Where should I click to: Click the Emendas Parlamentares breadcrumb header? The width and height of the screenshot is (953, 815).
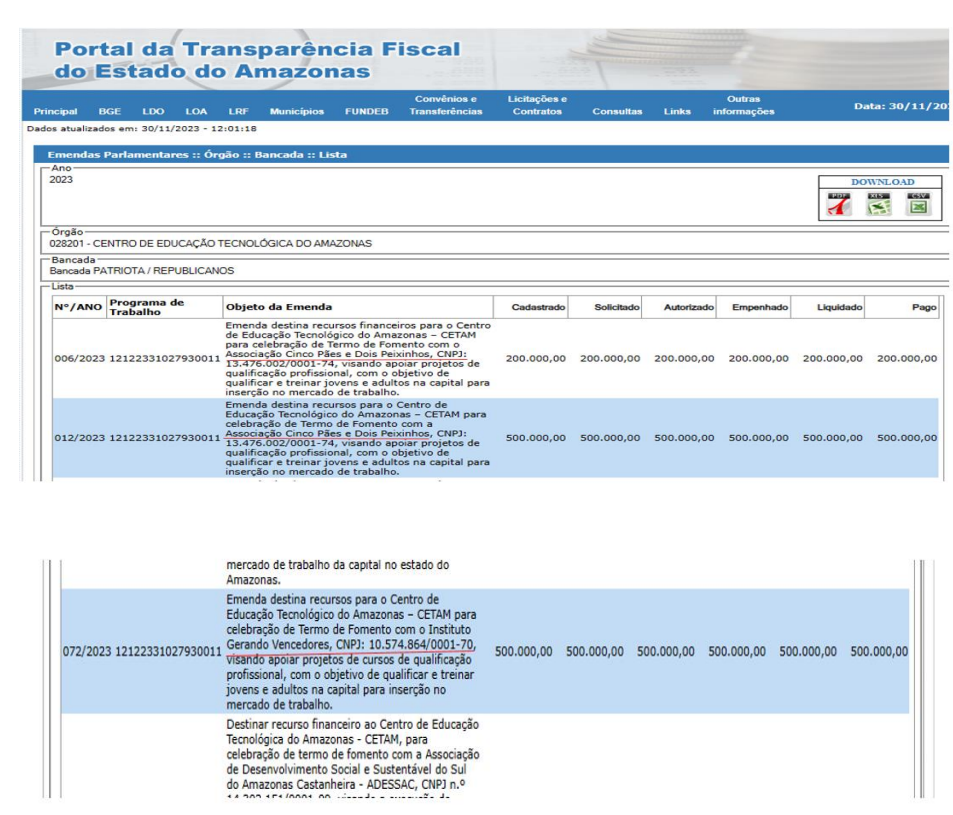click(198, 155)
